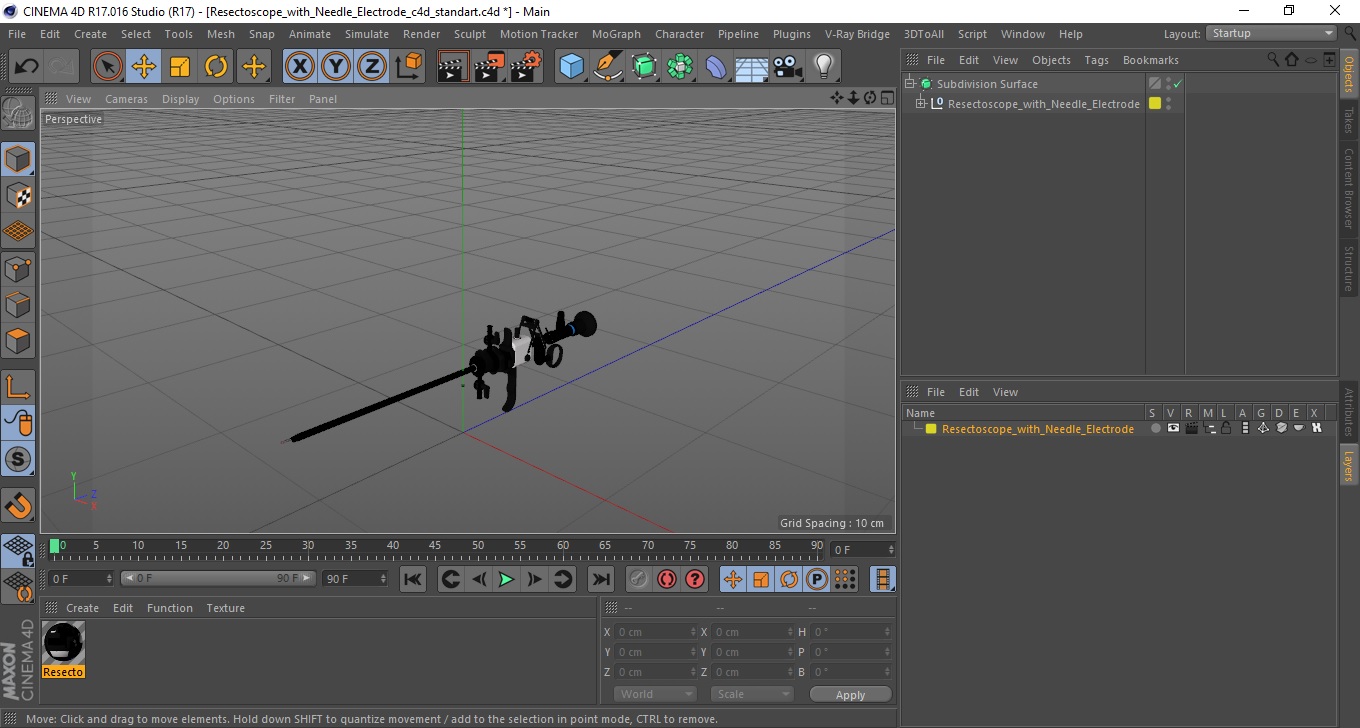Viewport: 1360px width, 728px height.
Task: Play the animation forwards
Action: coord(506,579)
